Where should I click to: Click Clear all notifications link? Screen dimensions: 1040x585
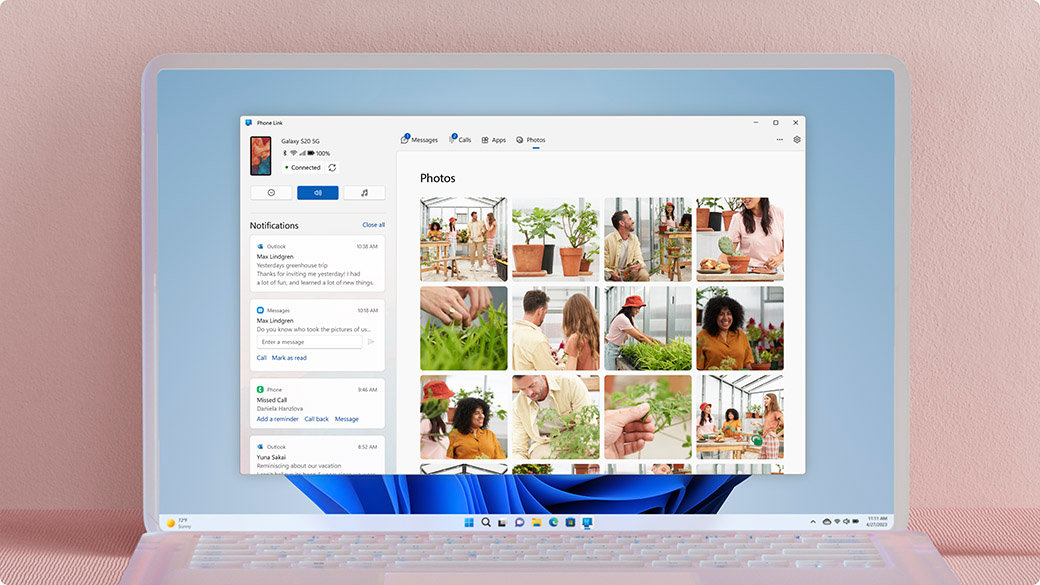[x=373, y=225]
